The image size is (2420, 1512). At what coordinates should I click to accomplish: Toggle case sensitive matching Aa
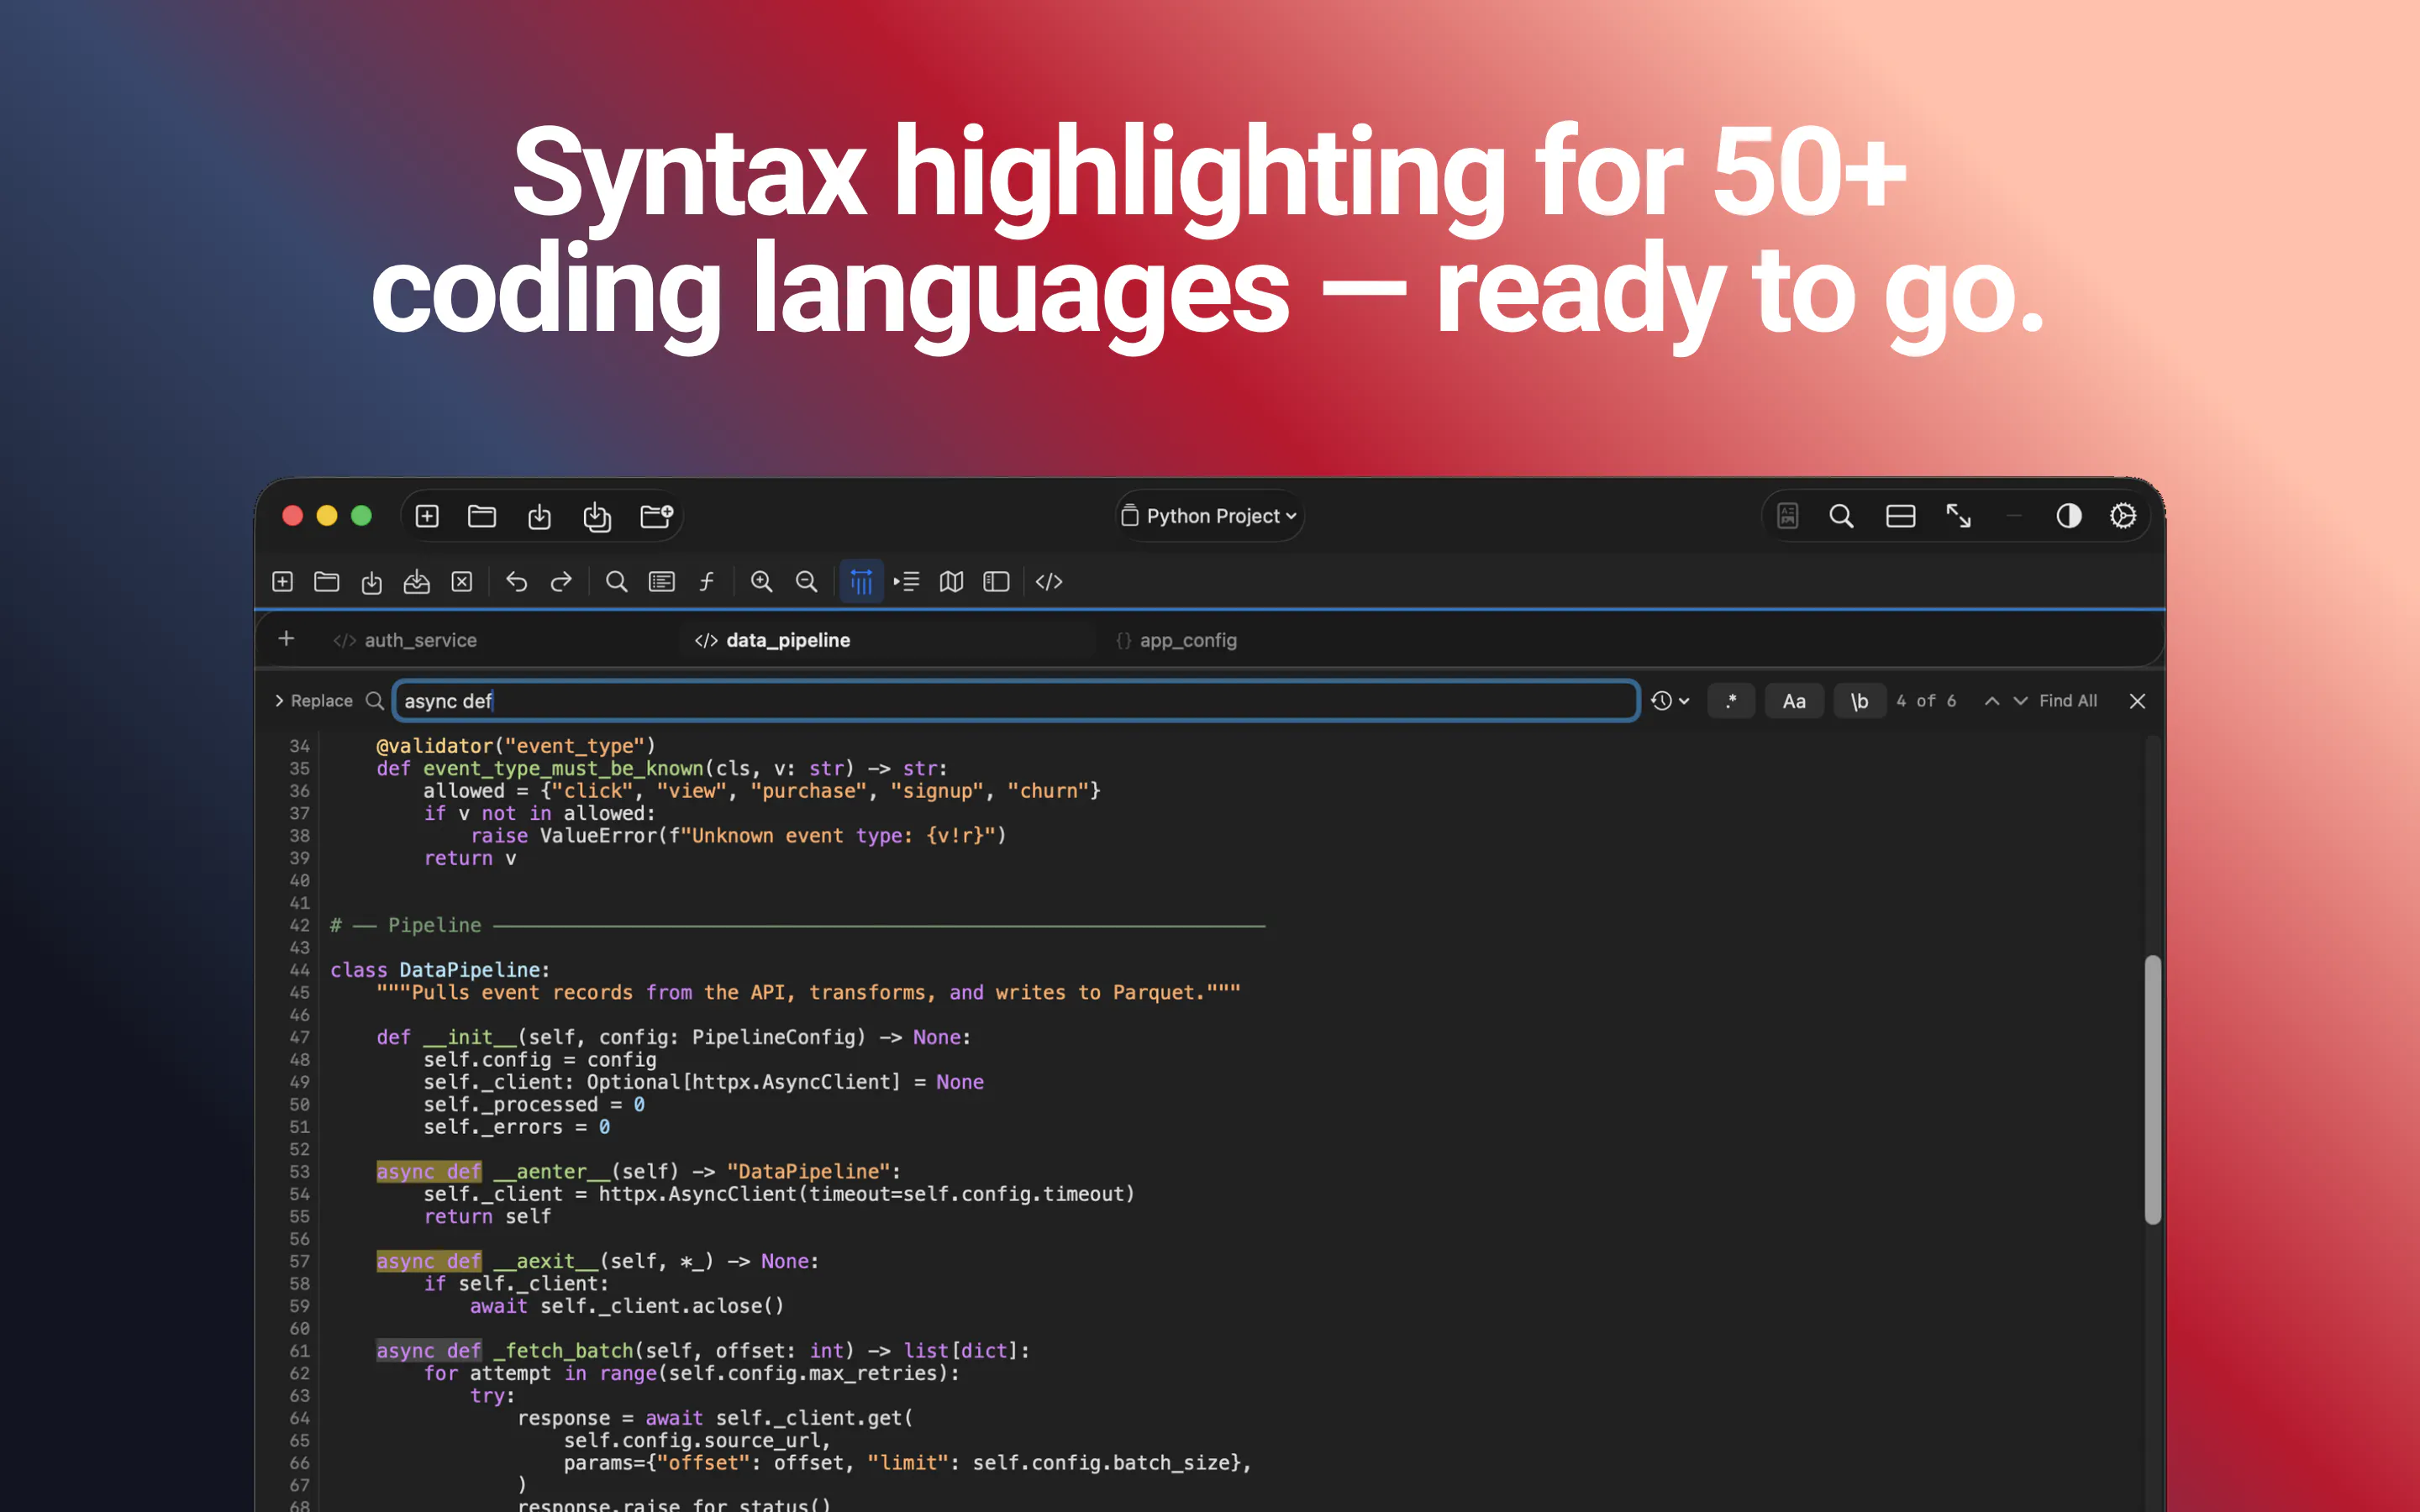pyautogui.click(x=1794, y=701)
